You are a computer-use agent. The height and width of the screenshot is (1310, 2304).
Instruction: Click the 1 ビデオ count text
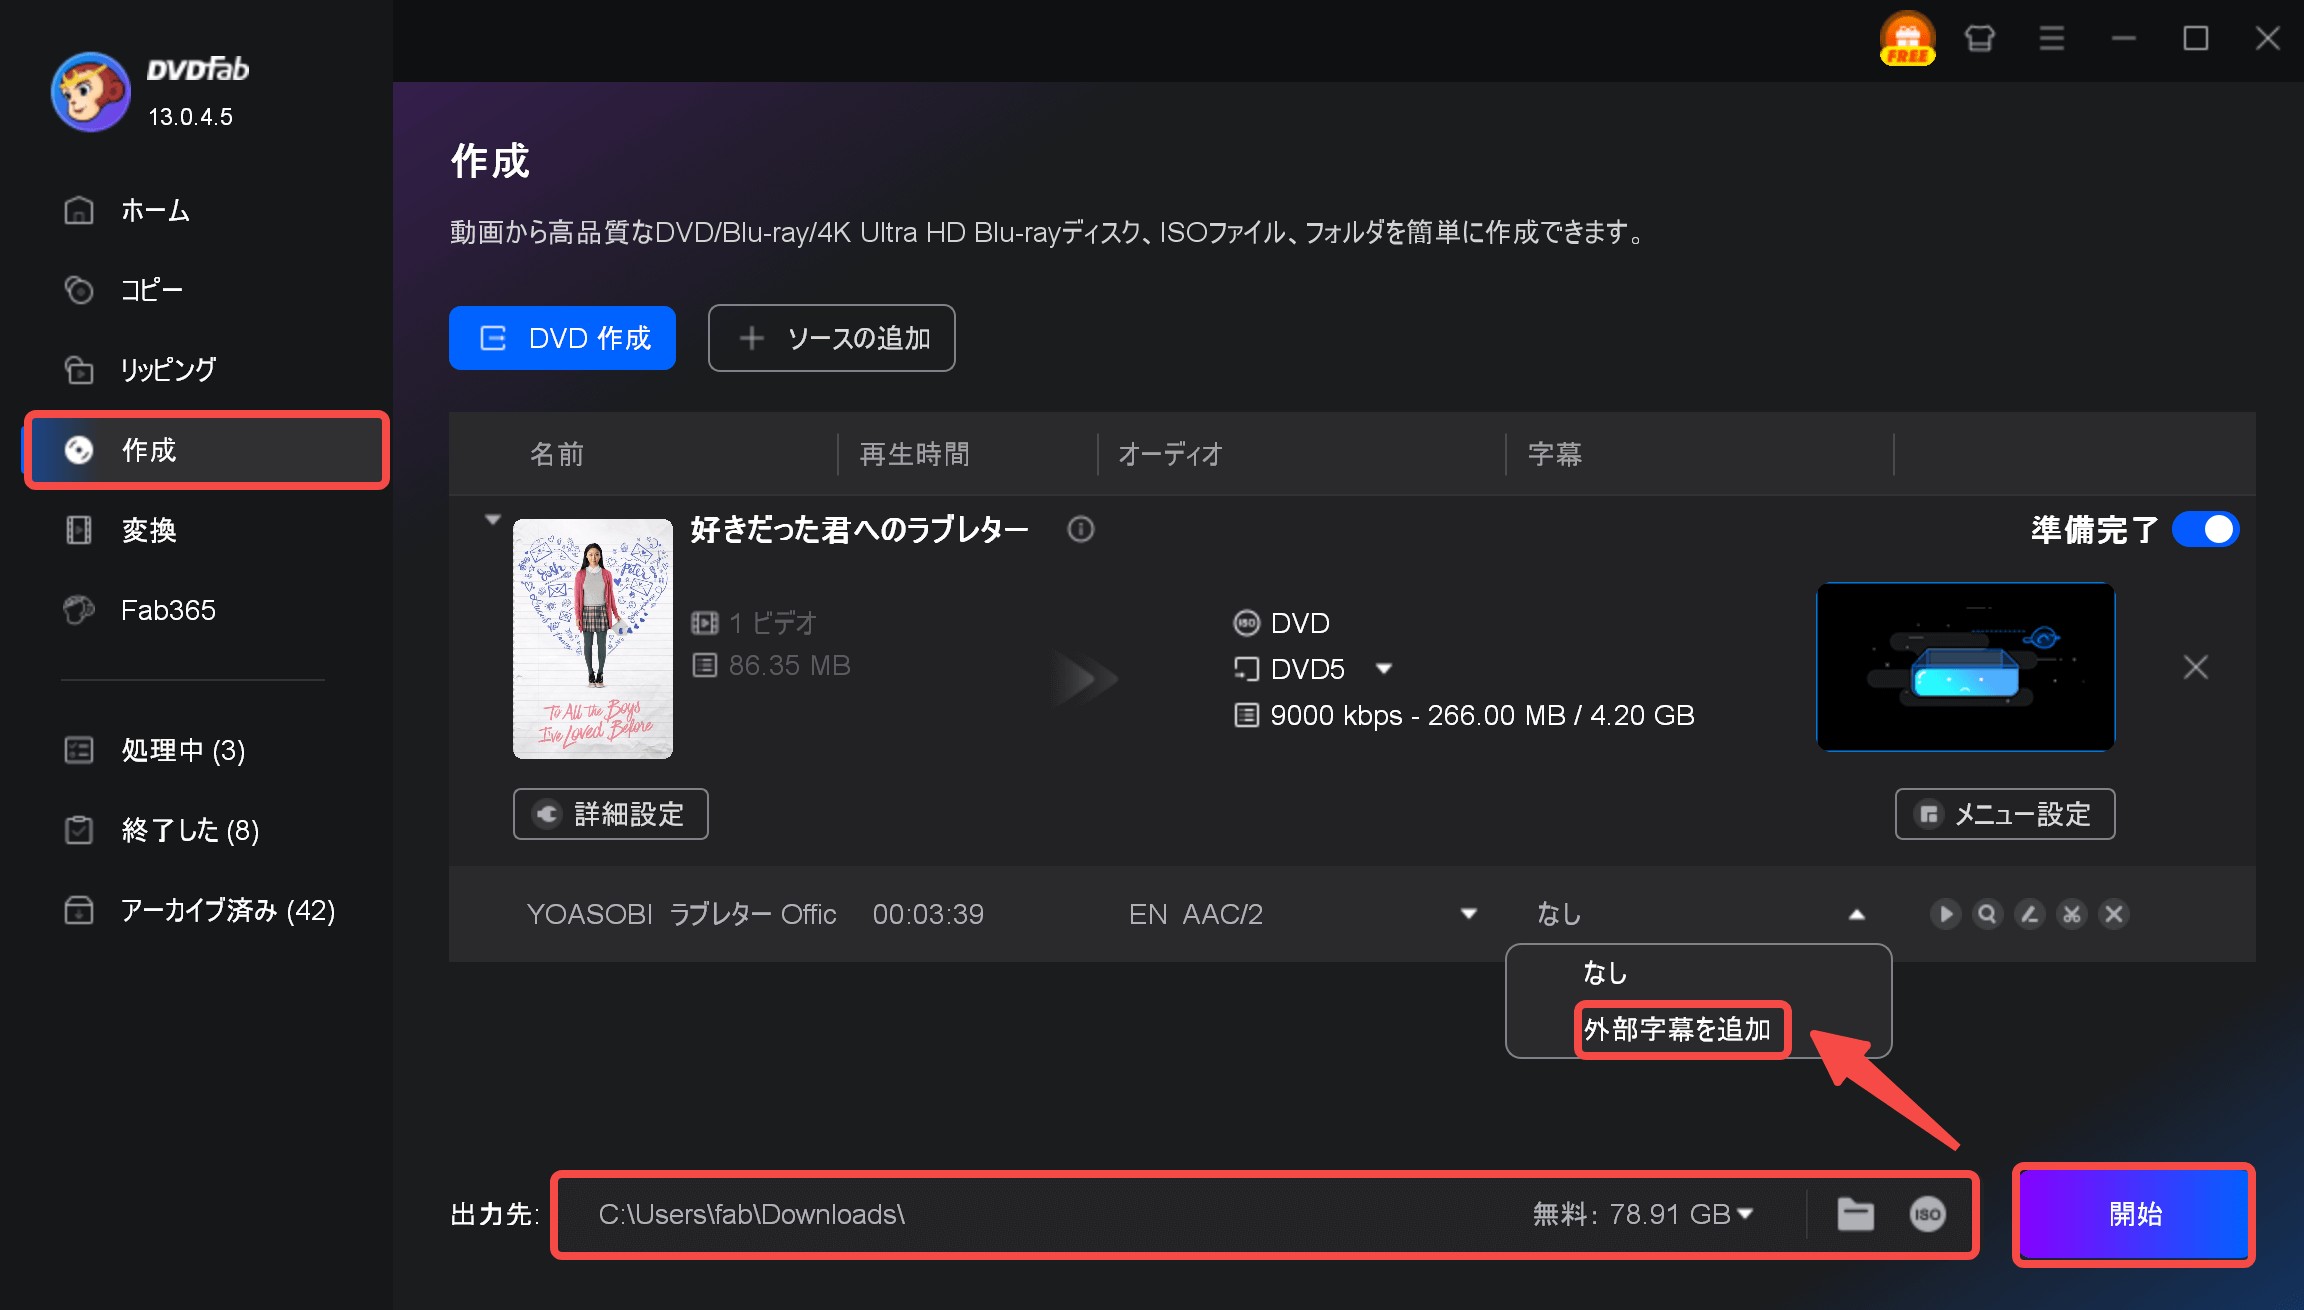[772, 623]
